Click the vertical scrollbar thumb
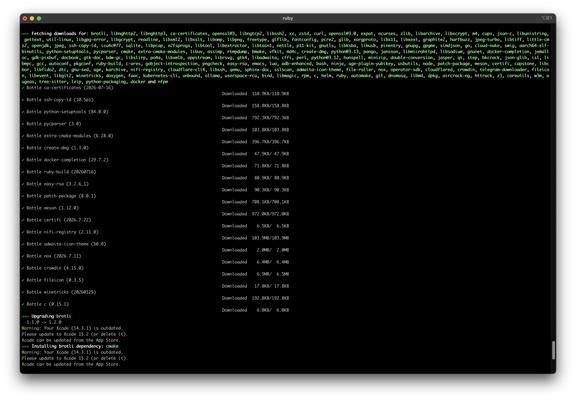This screenshot has width=576, height=400. [x=553, y=350]
